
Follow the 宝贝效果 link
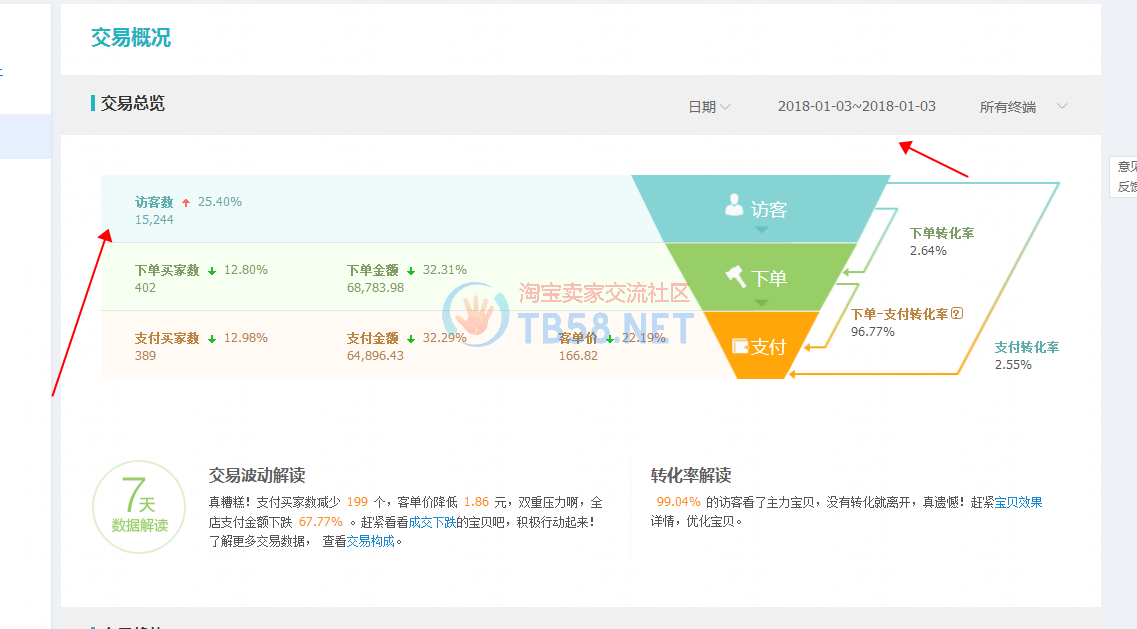[1018, 502]
